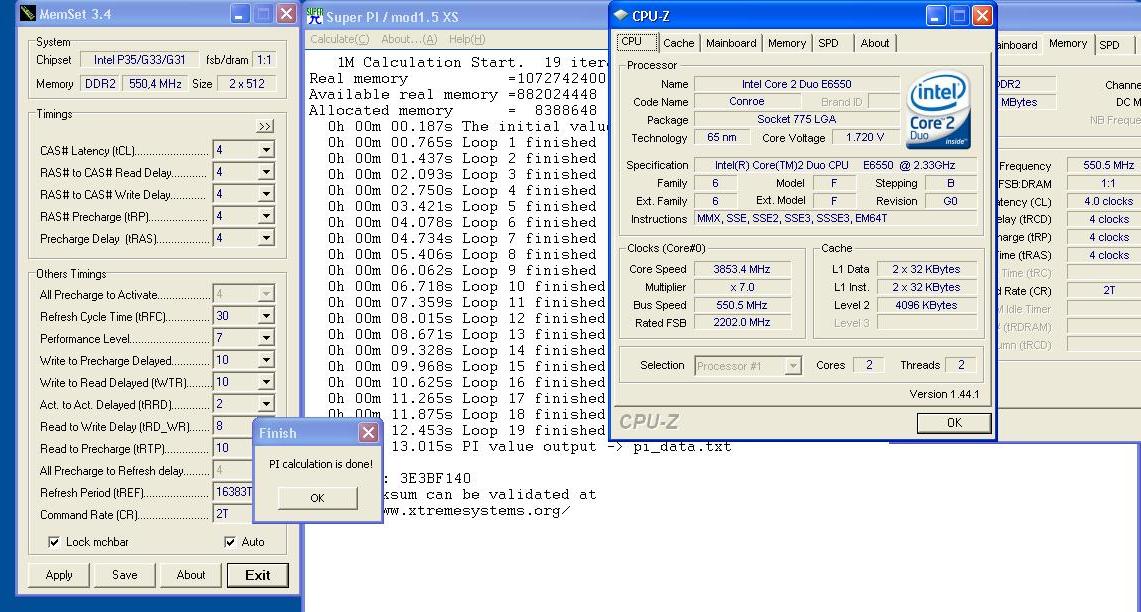The height and width of the screenshot is (612, 1141).
Task: Click OK in the Finish dialog
Action: [317, 498]
